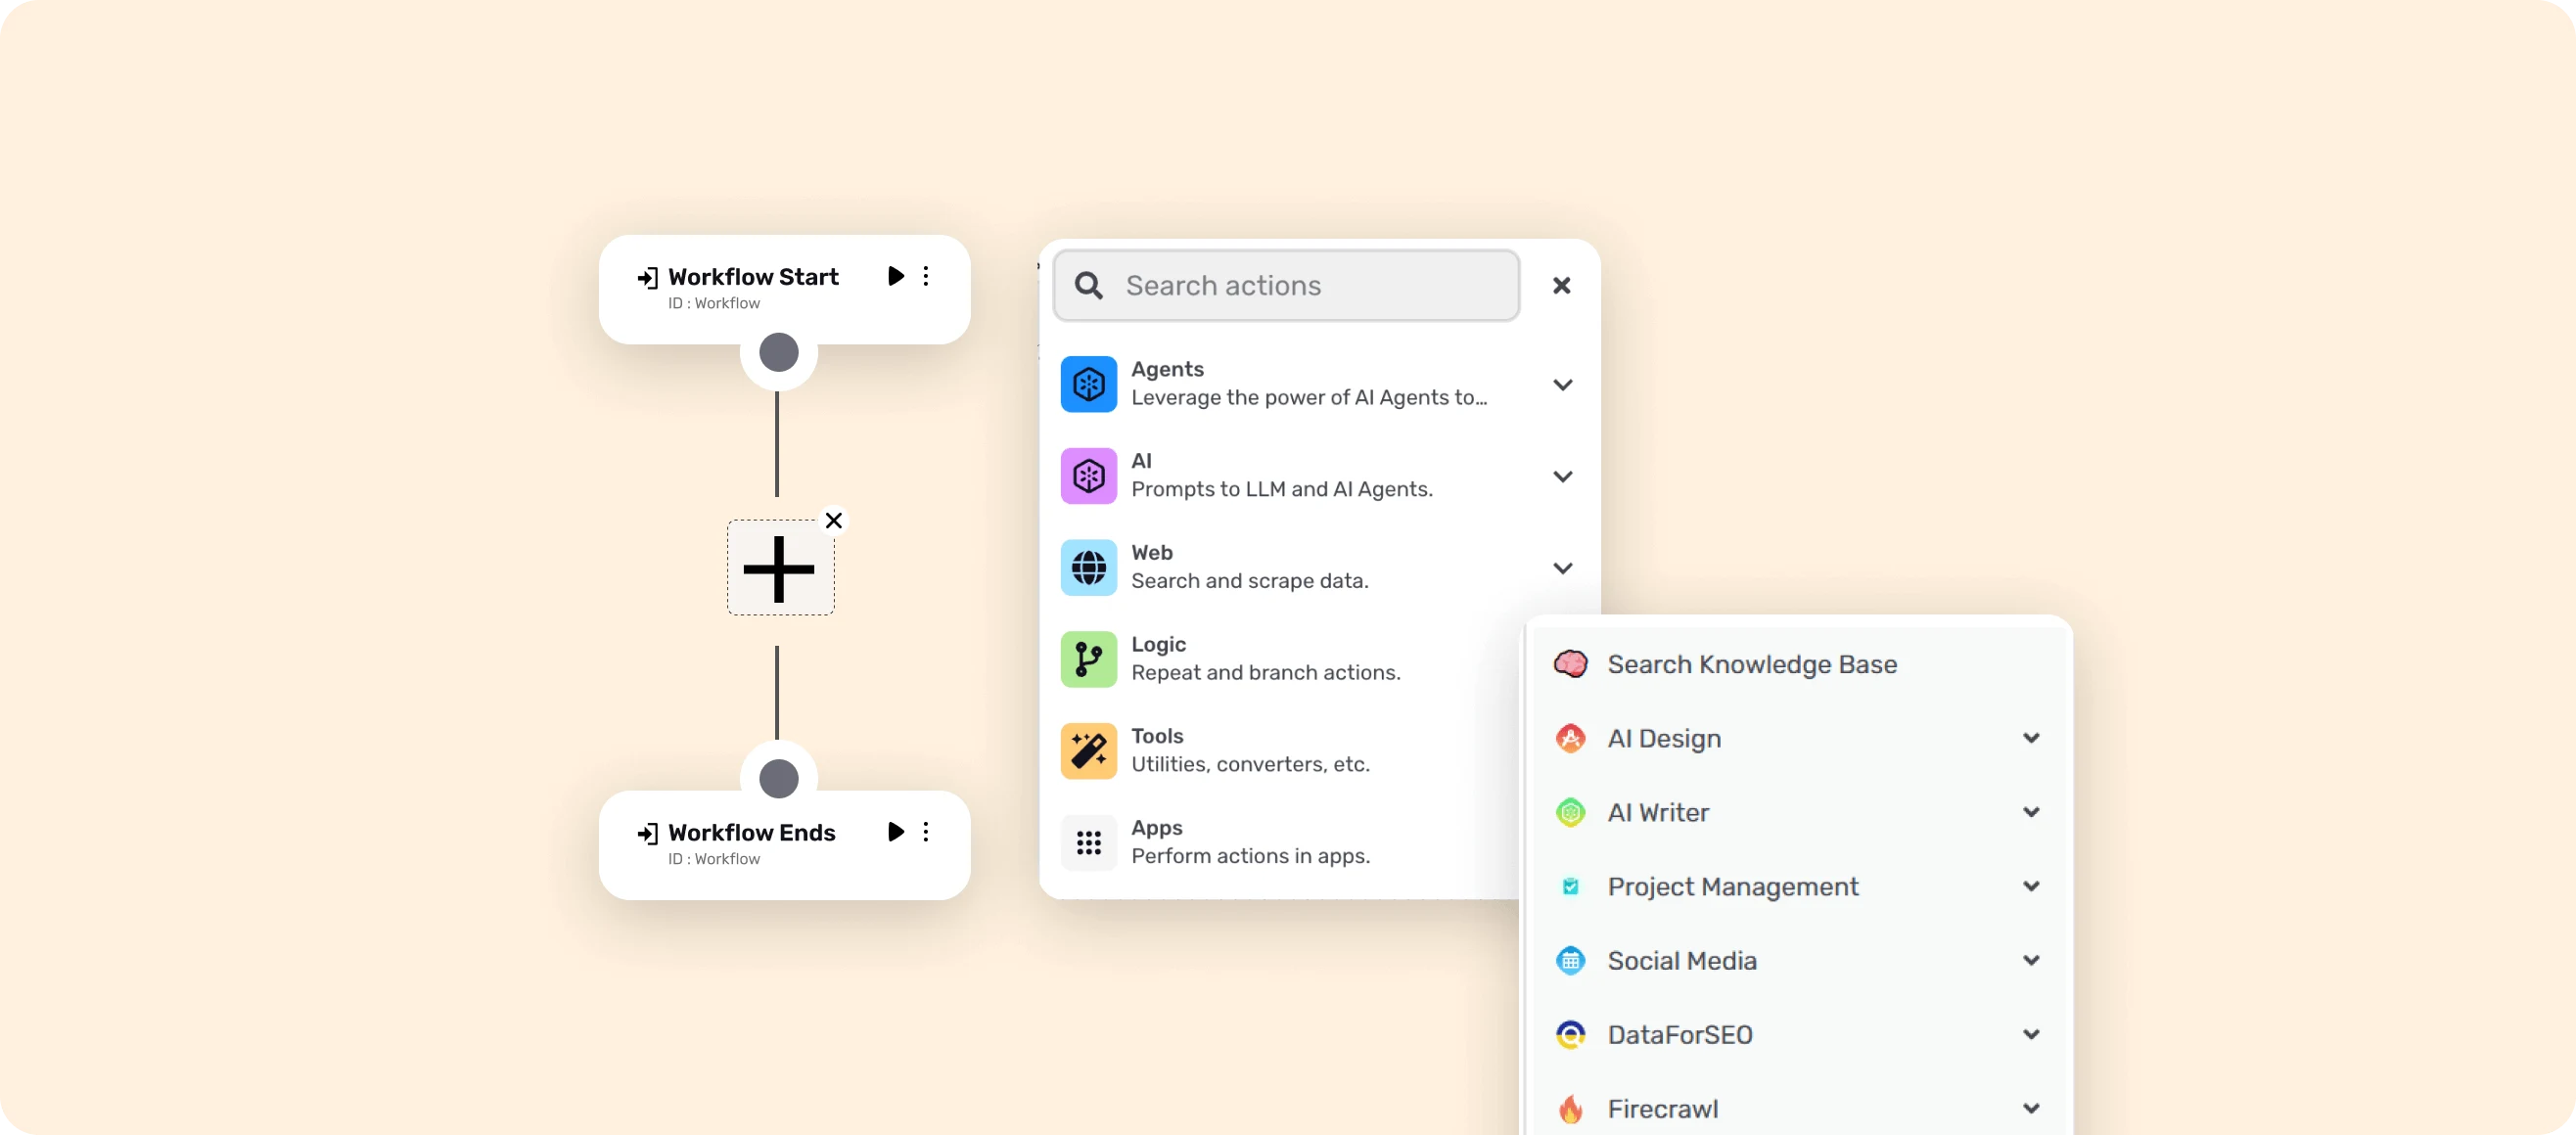Remove the plus node placeholder
The height and width of the screenshot is (1135, 2576).
[x=834, y=520]
